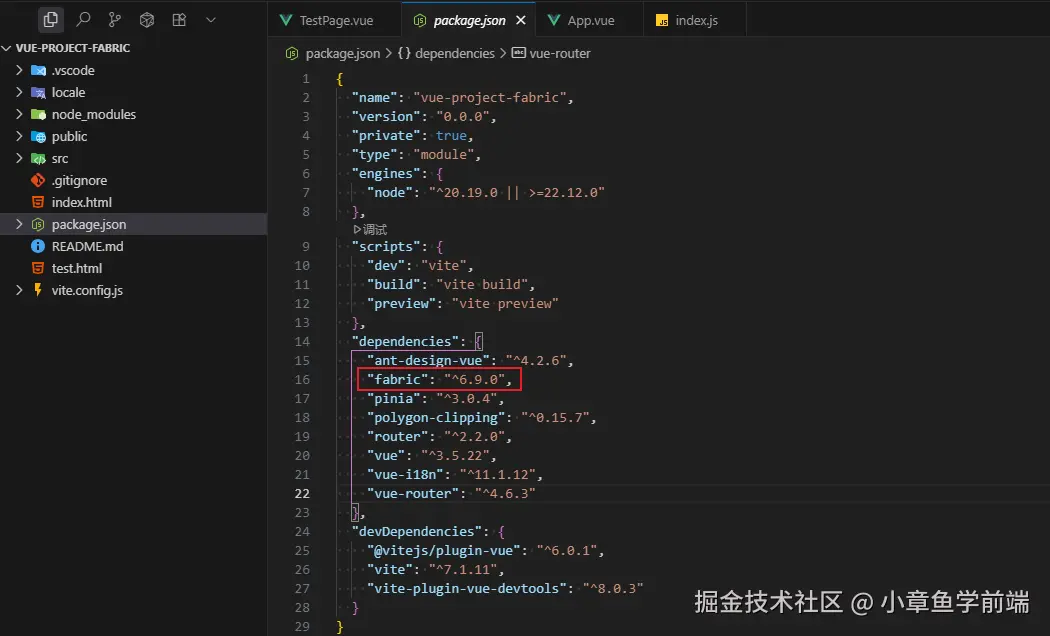The width and height of the screenshot is (1050, 636).
Task: Open the cube-shaped activity bar icon
Action: click(147, 20)
